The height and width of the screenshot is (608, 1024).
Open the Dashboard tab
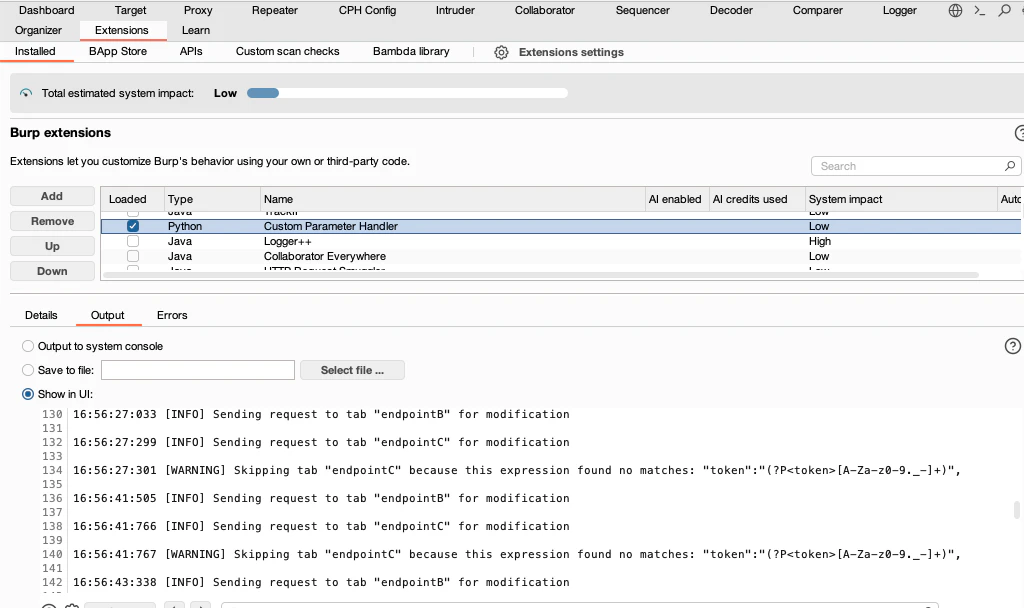[46, 10]
